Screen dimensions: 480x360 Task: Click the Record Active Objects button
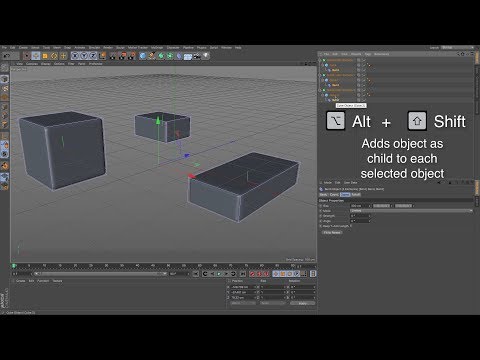tap(252, 274)
